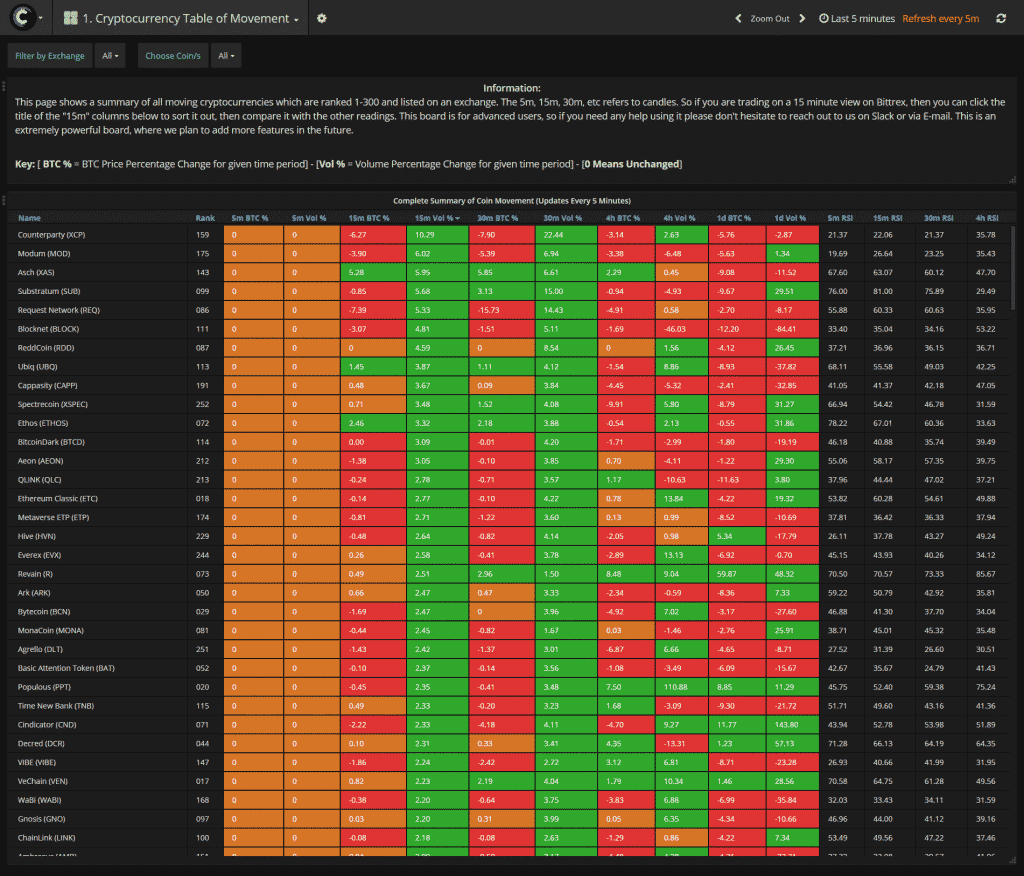Sort table by the Rank column header
The width and height of the screenshot is (1024, 876).
click(x=205, y=218)
